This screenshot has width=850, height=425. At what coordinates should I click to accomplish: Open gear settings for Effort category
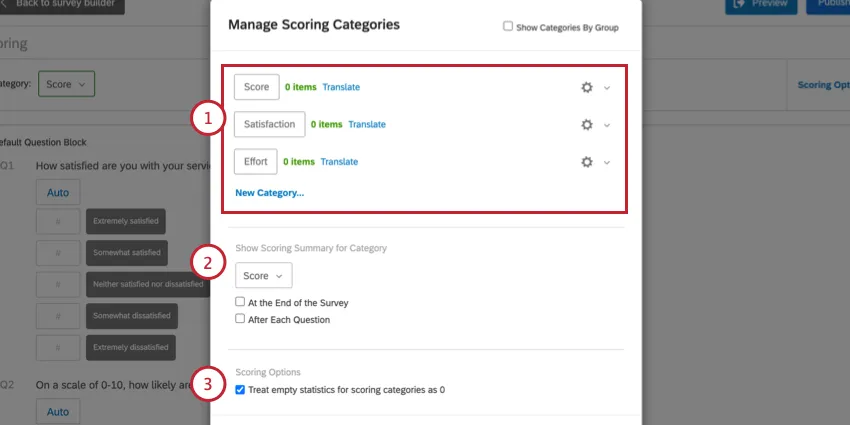[587, 162]
